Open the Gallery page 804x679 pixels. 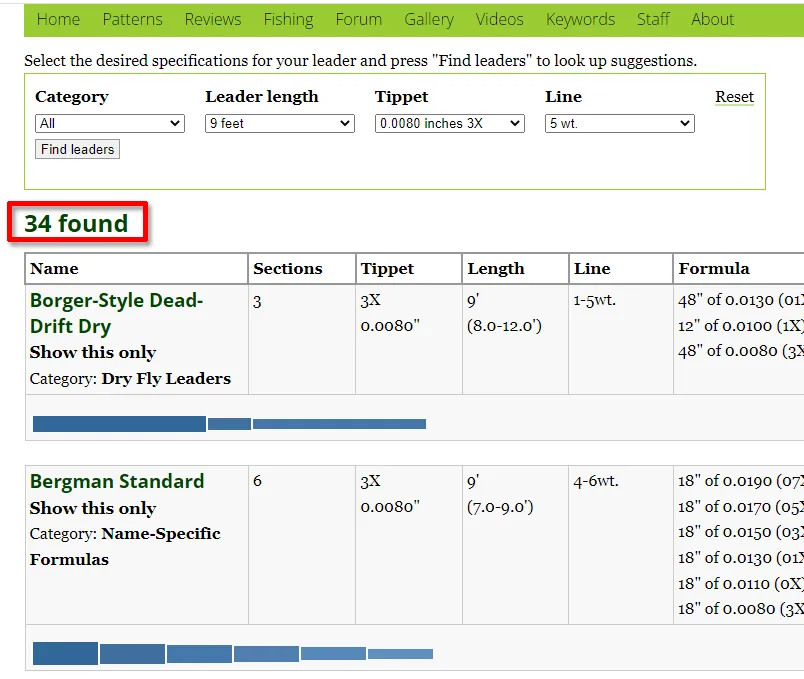coord(428,19)
